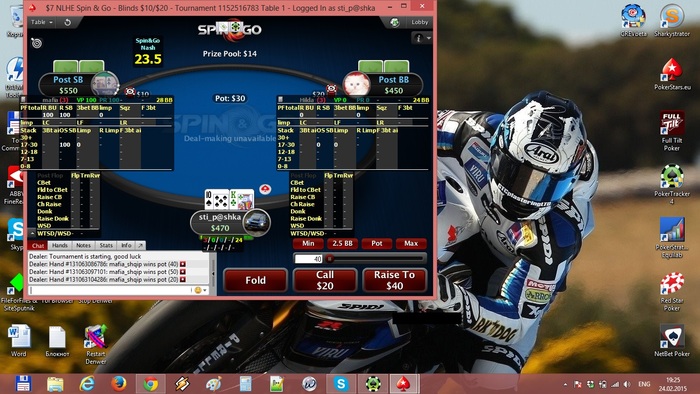Click the replay hand circular-arrow icon
700x394 pixels.
67,22
